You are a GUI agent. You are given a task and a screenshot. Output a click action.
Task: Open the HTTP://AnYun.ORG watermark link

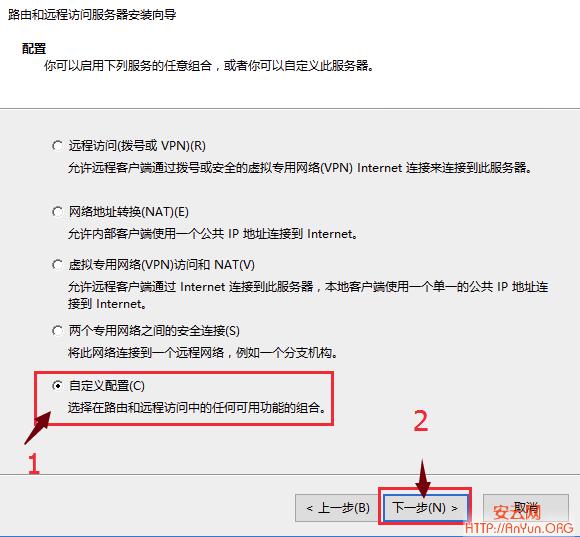tap(519, 528)
